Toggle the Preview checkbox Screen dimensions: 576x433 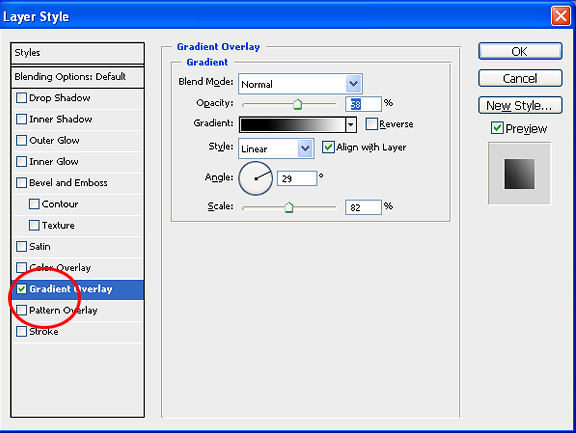point(497,128)
